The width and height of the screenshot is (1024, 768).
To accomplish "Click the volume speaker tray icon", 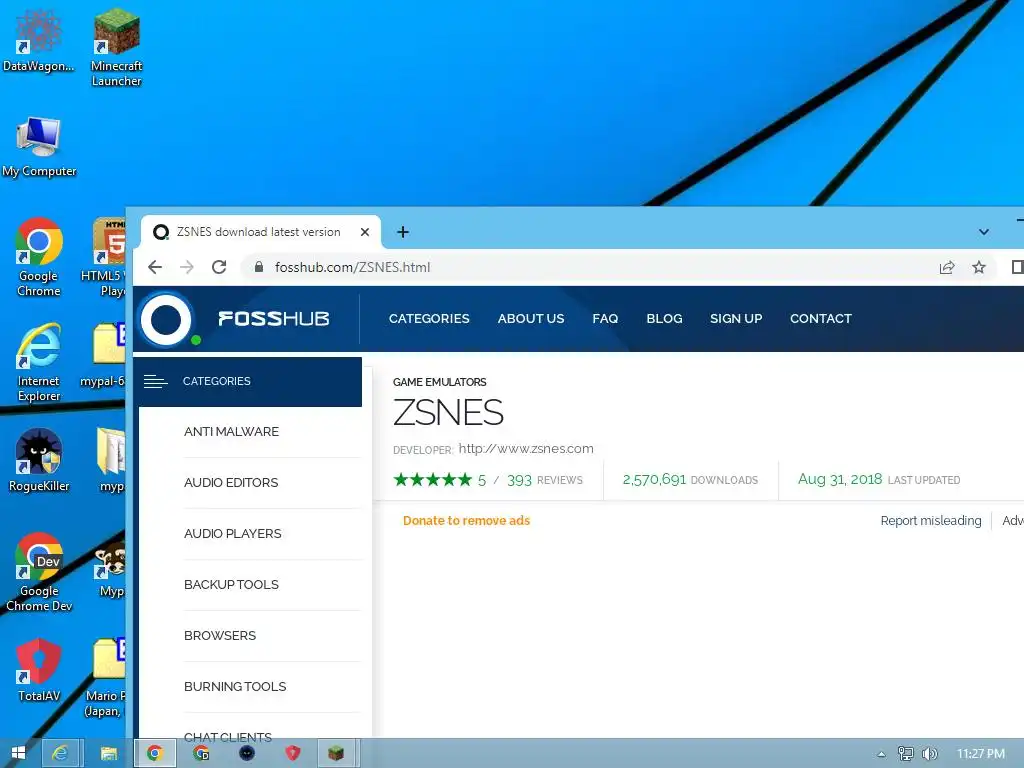I will pos(929,754).
